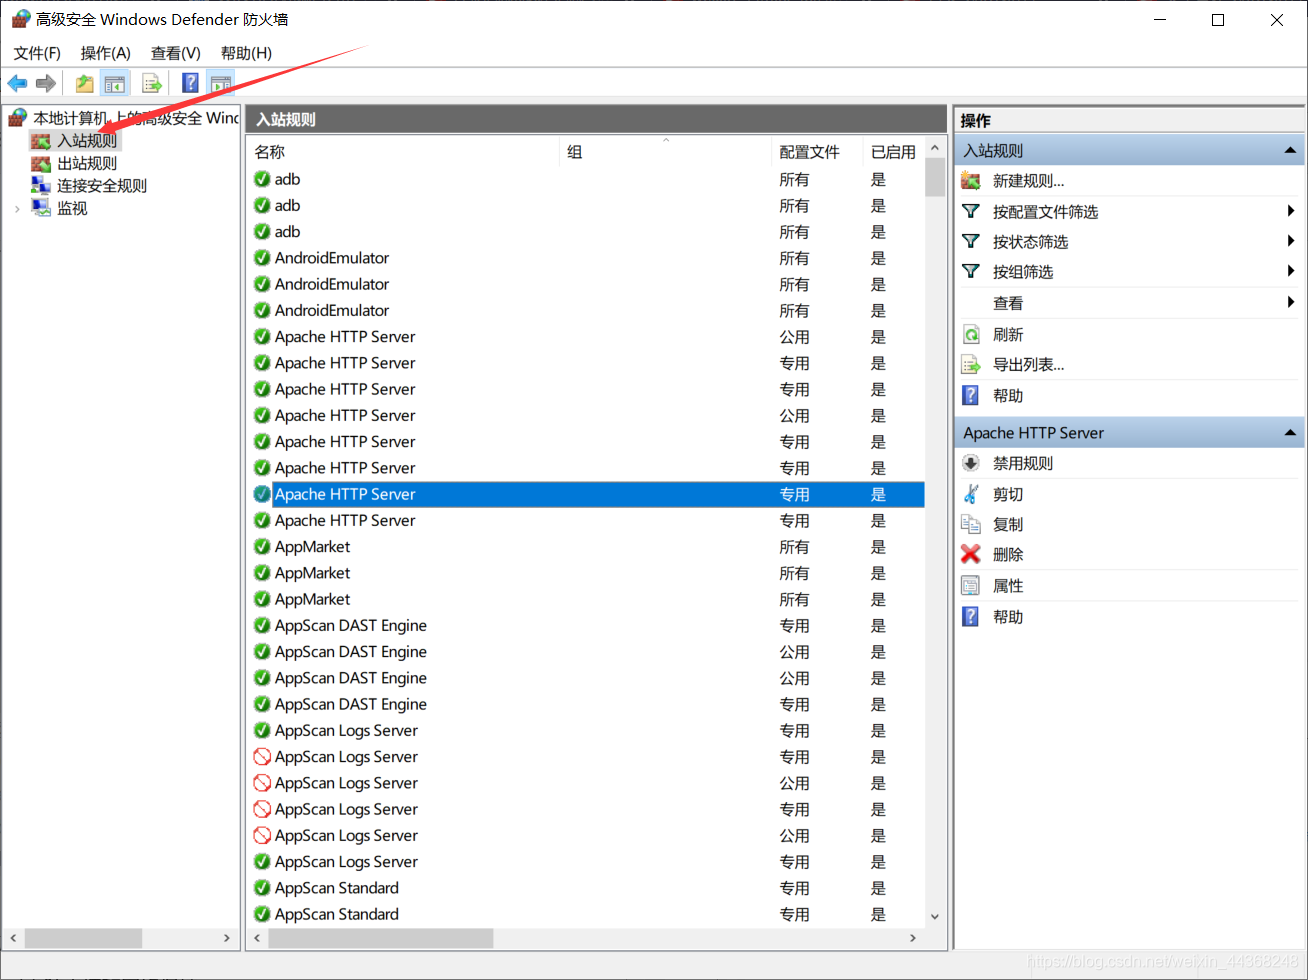Click the rules list scroll-left arrow
Screen dimensions: 1308x980
(x=257, y=938)
